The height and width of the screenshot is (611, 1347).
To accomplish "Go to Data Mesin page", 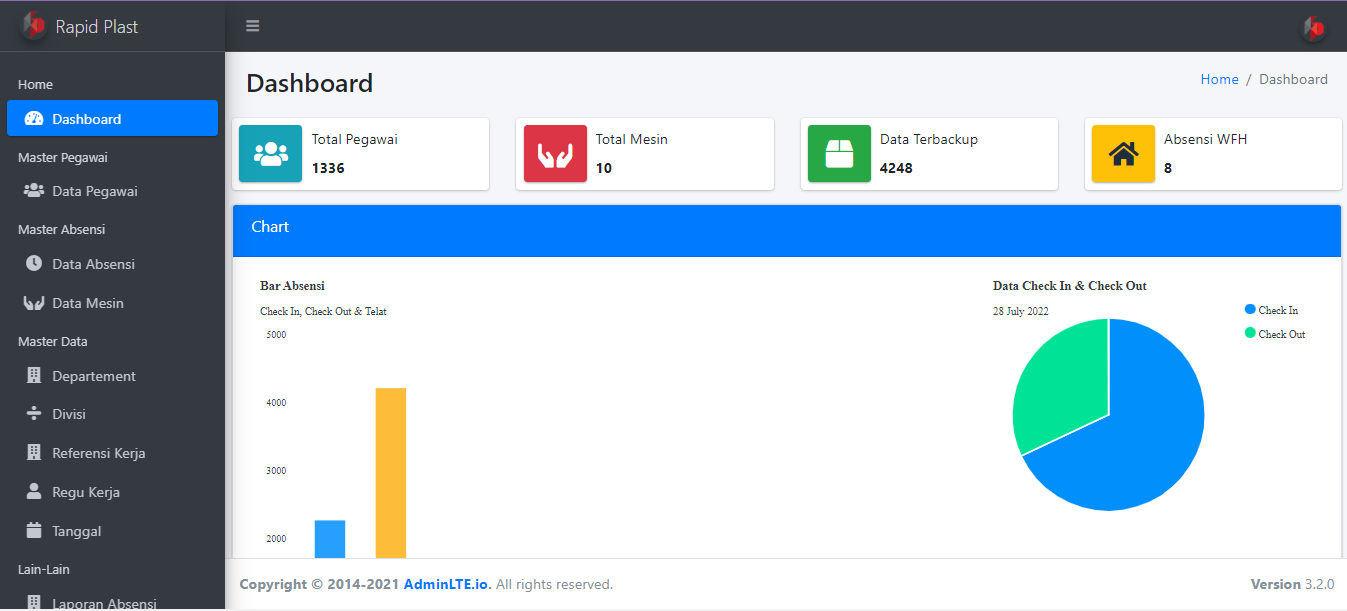I will 88,303.
